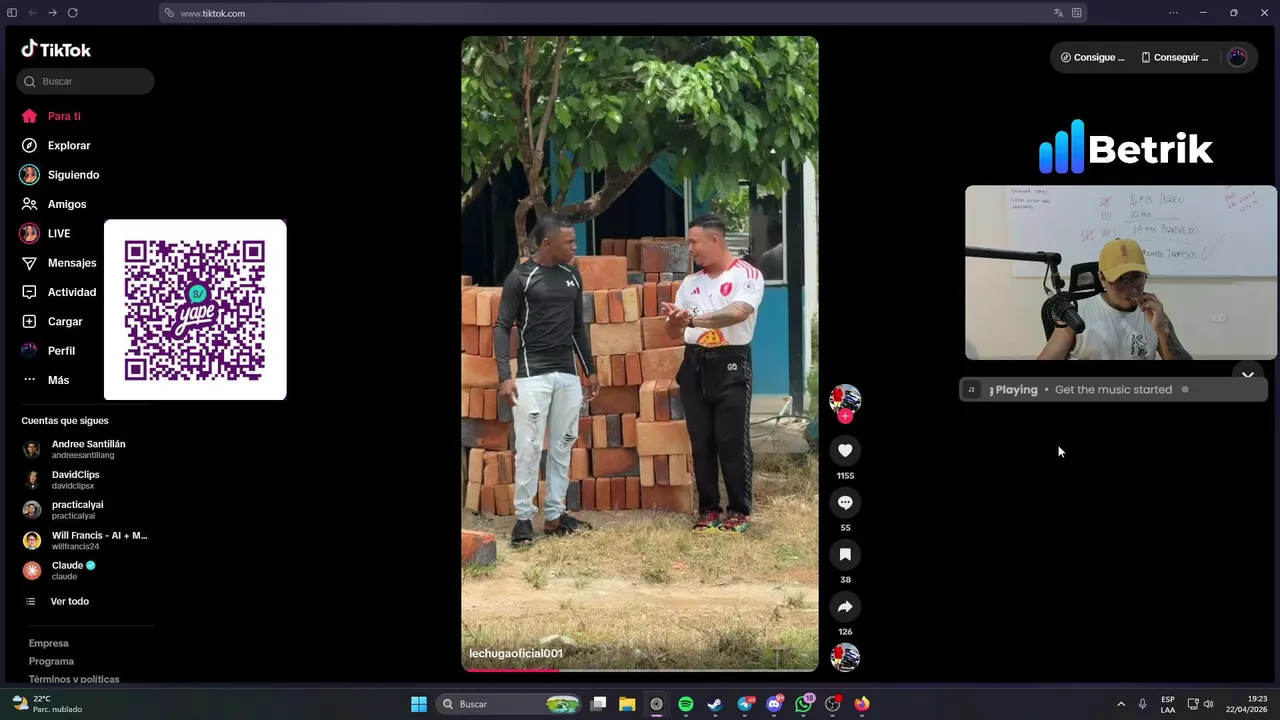This screenshot has width=1280, height=720.
Task: Open Firefox from the taskbar
Action: click(x=862, y=704)
